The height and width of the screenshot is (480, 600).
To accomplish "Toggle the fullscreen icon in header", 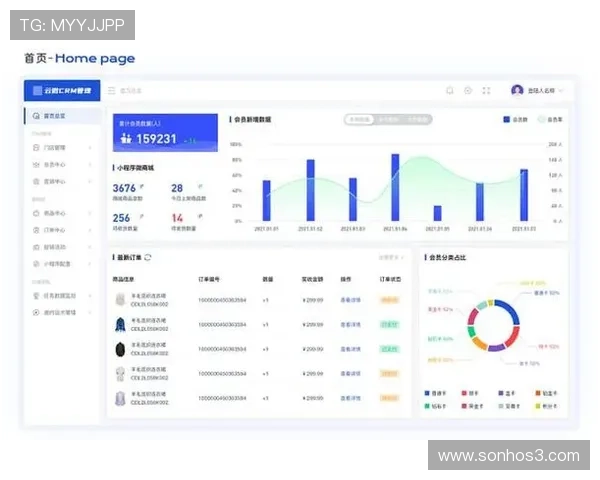I will tap(486, 91).
